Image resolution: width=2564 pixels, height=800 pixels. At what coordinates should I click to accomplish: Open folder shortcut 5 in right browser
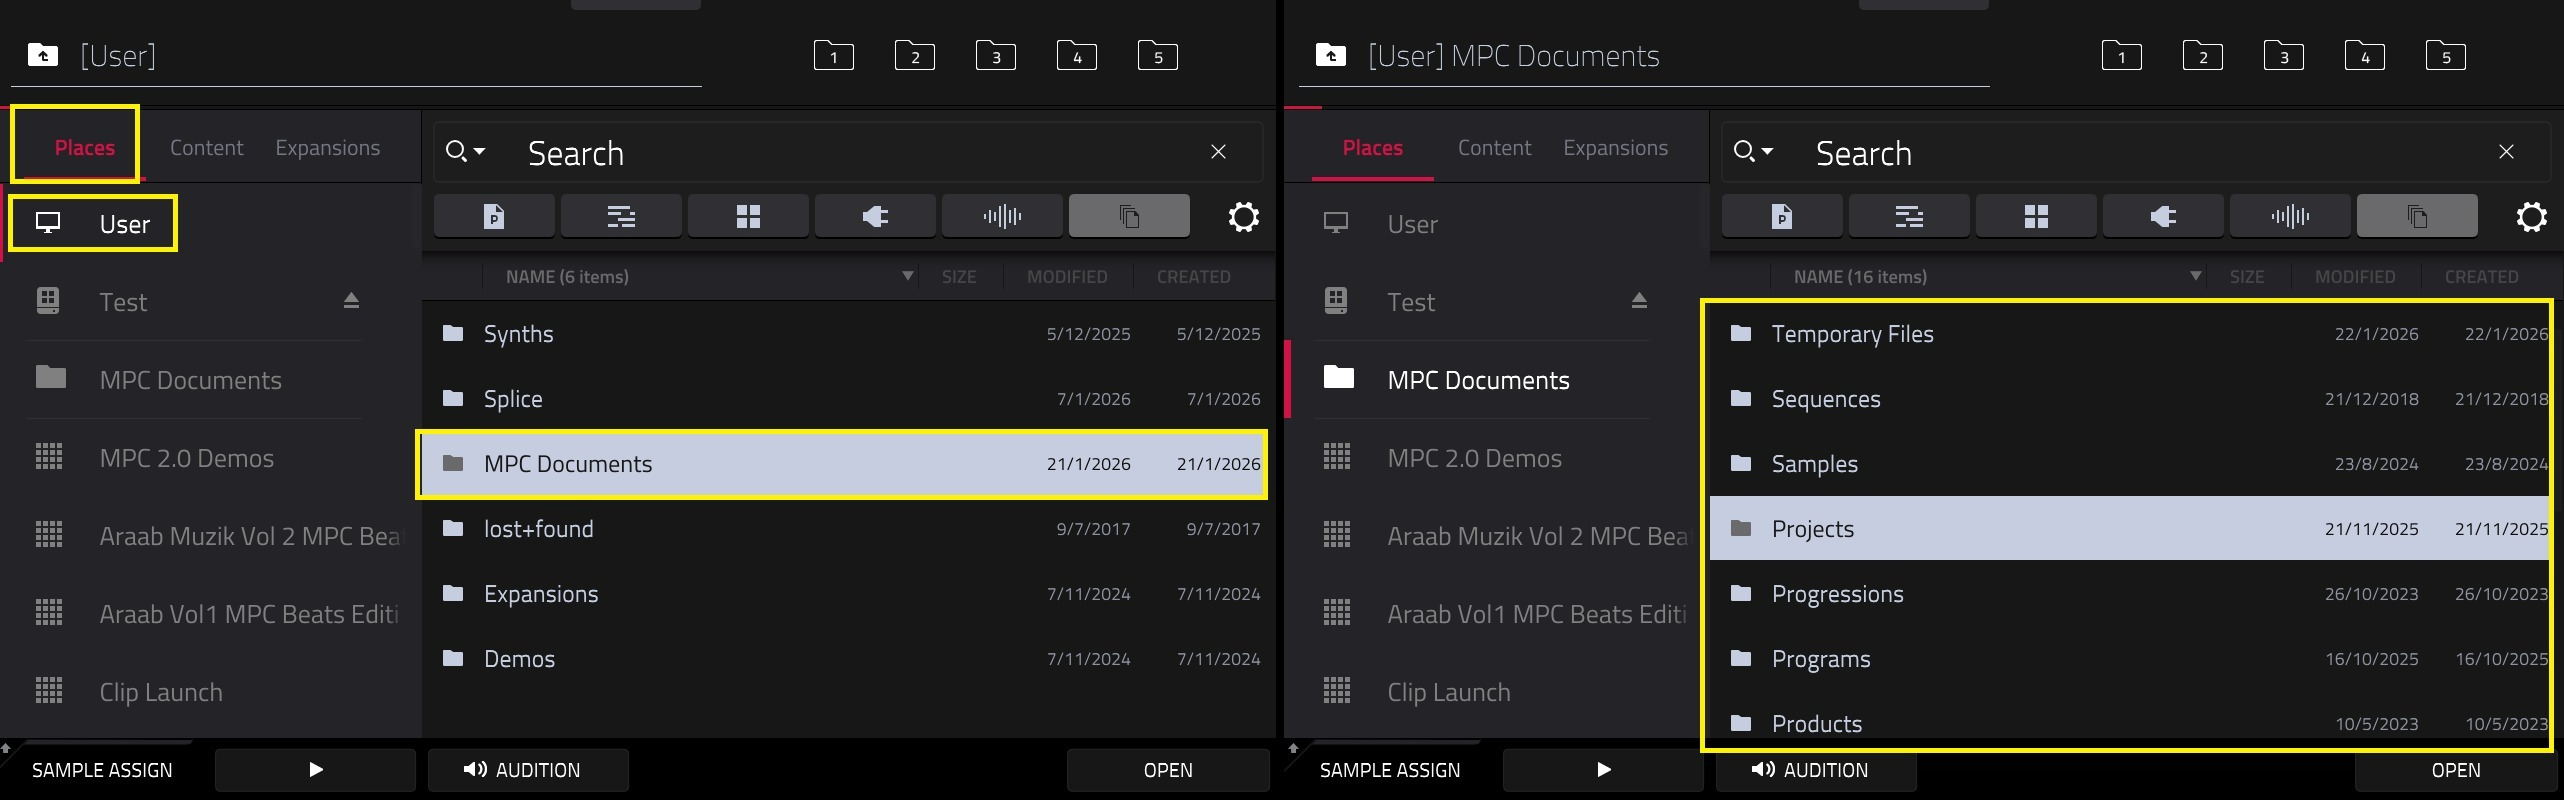pyautogui.click(x=2446, y=56)
